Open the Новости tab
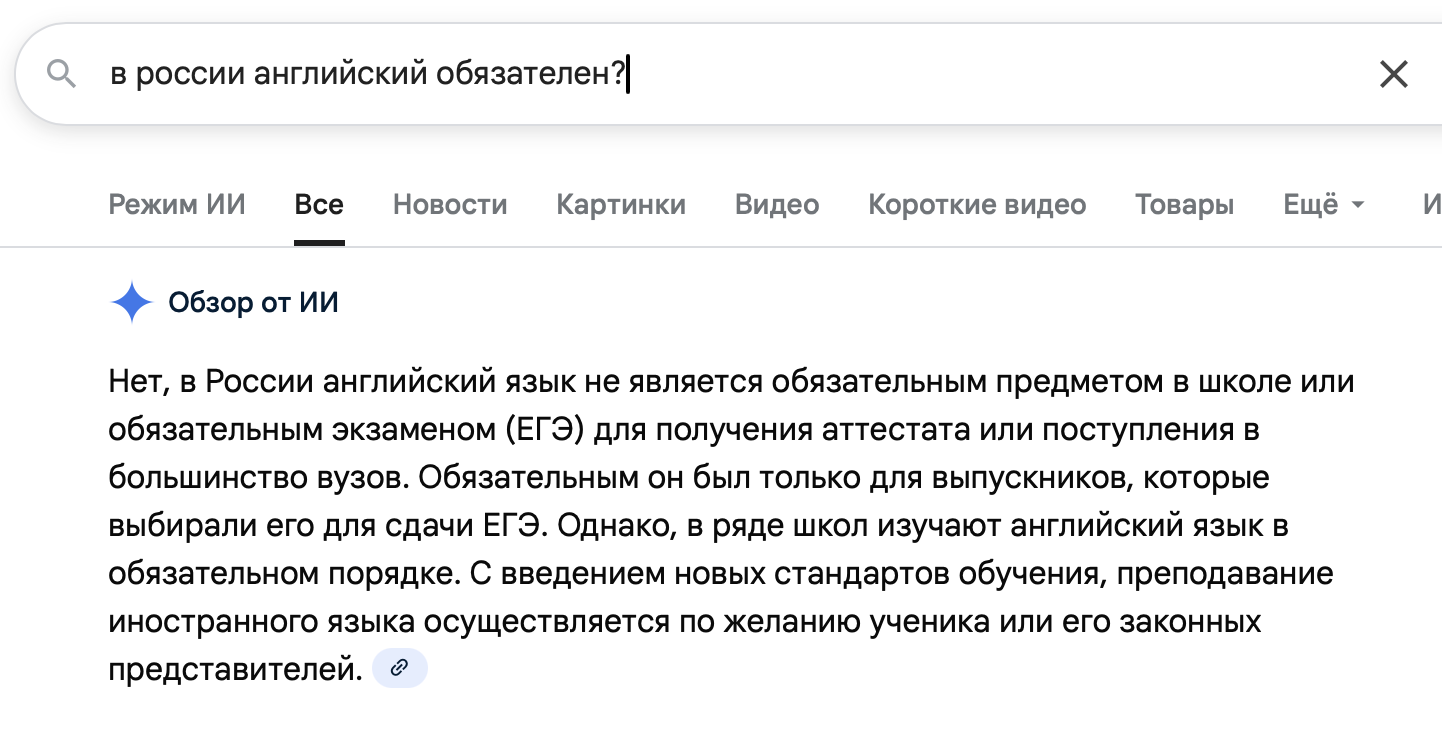The height and width of the screenshot is (738, 1442). coord(450,205)
